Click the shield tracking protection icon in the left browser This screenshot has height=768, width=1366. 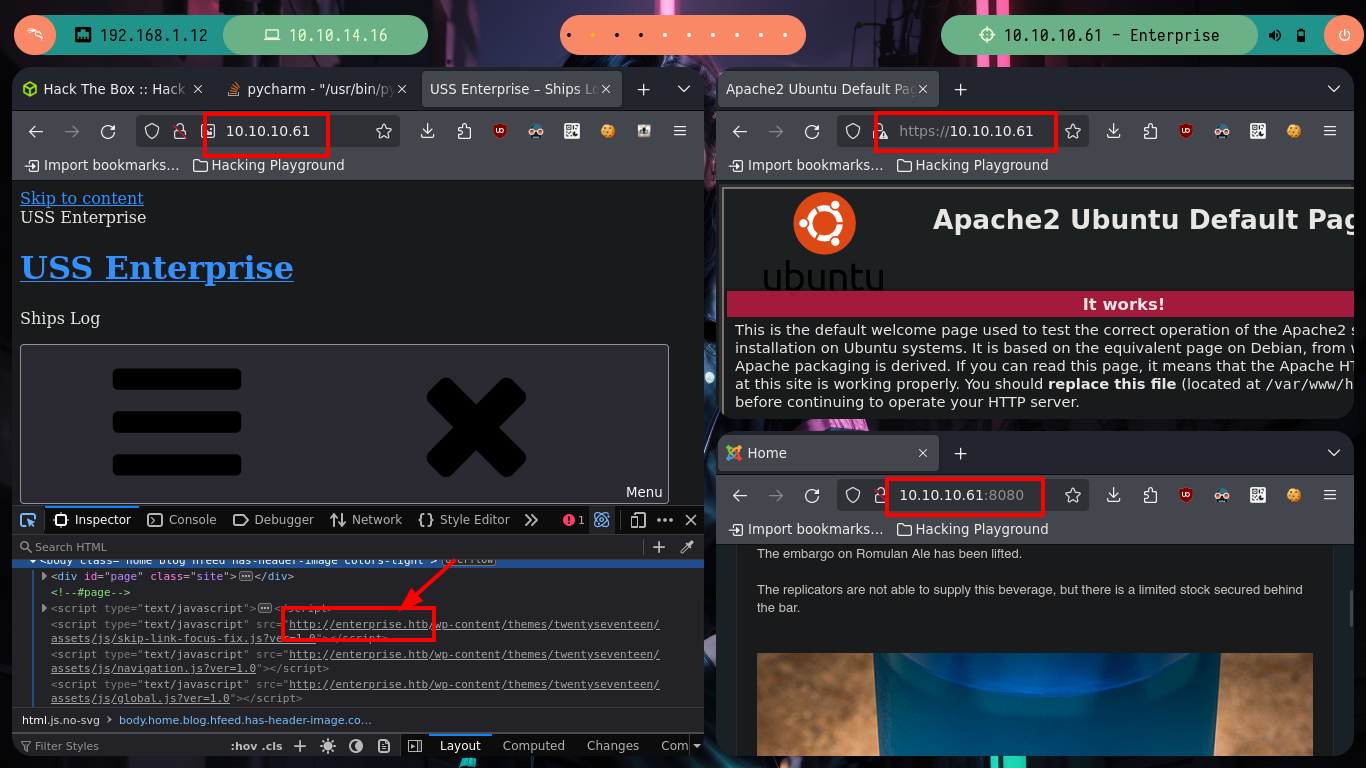152,131
